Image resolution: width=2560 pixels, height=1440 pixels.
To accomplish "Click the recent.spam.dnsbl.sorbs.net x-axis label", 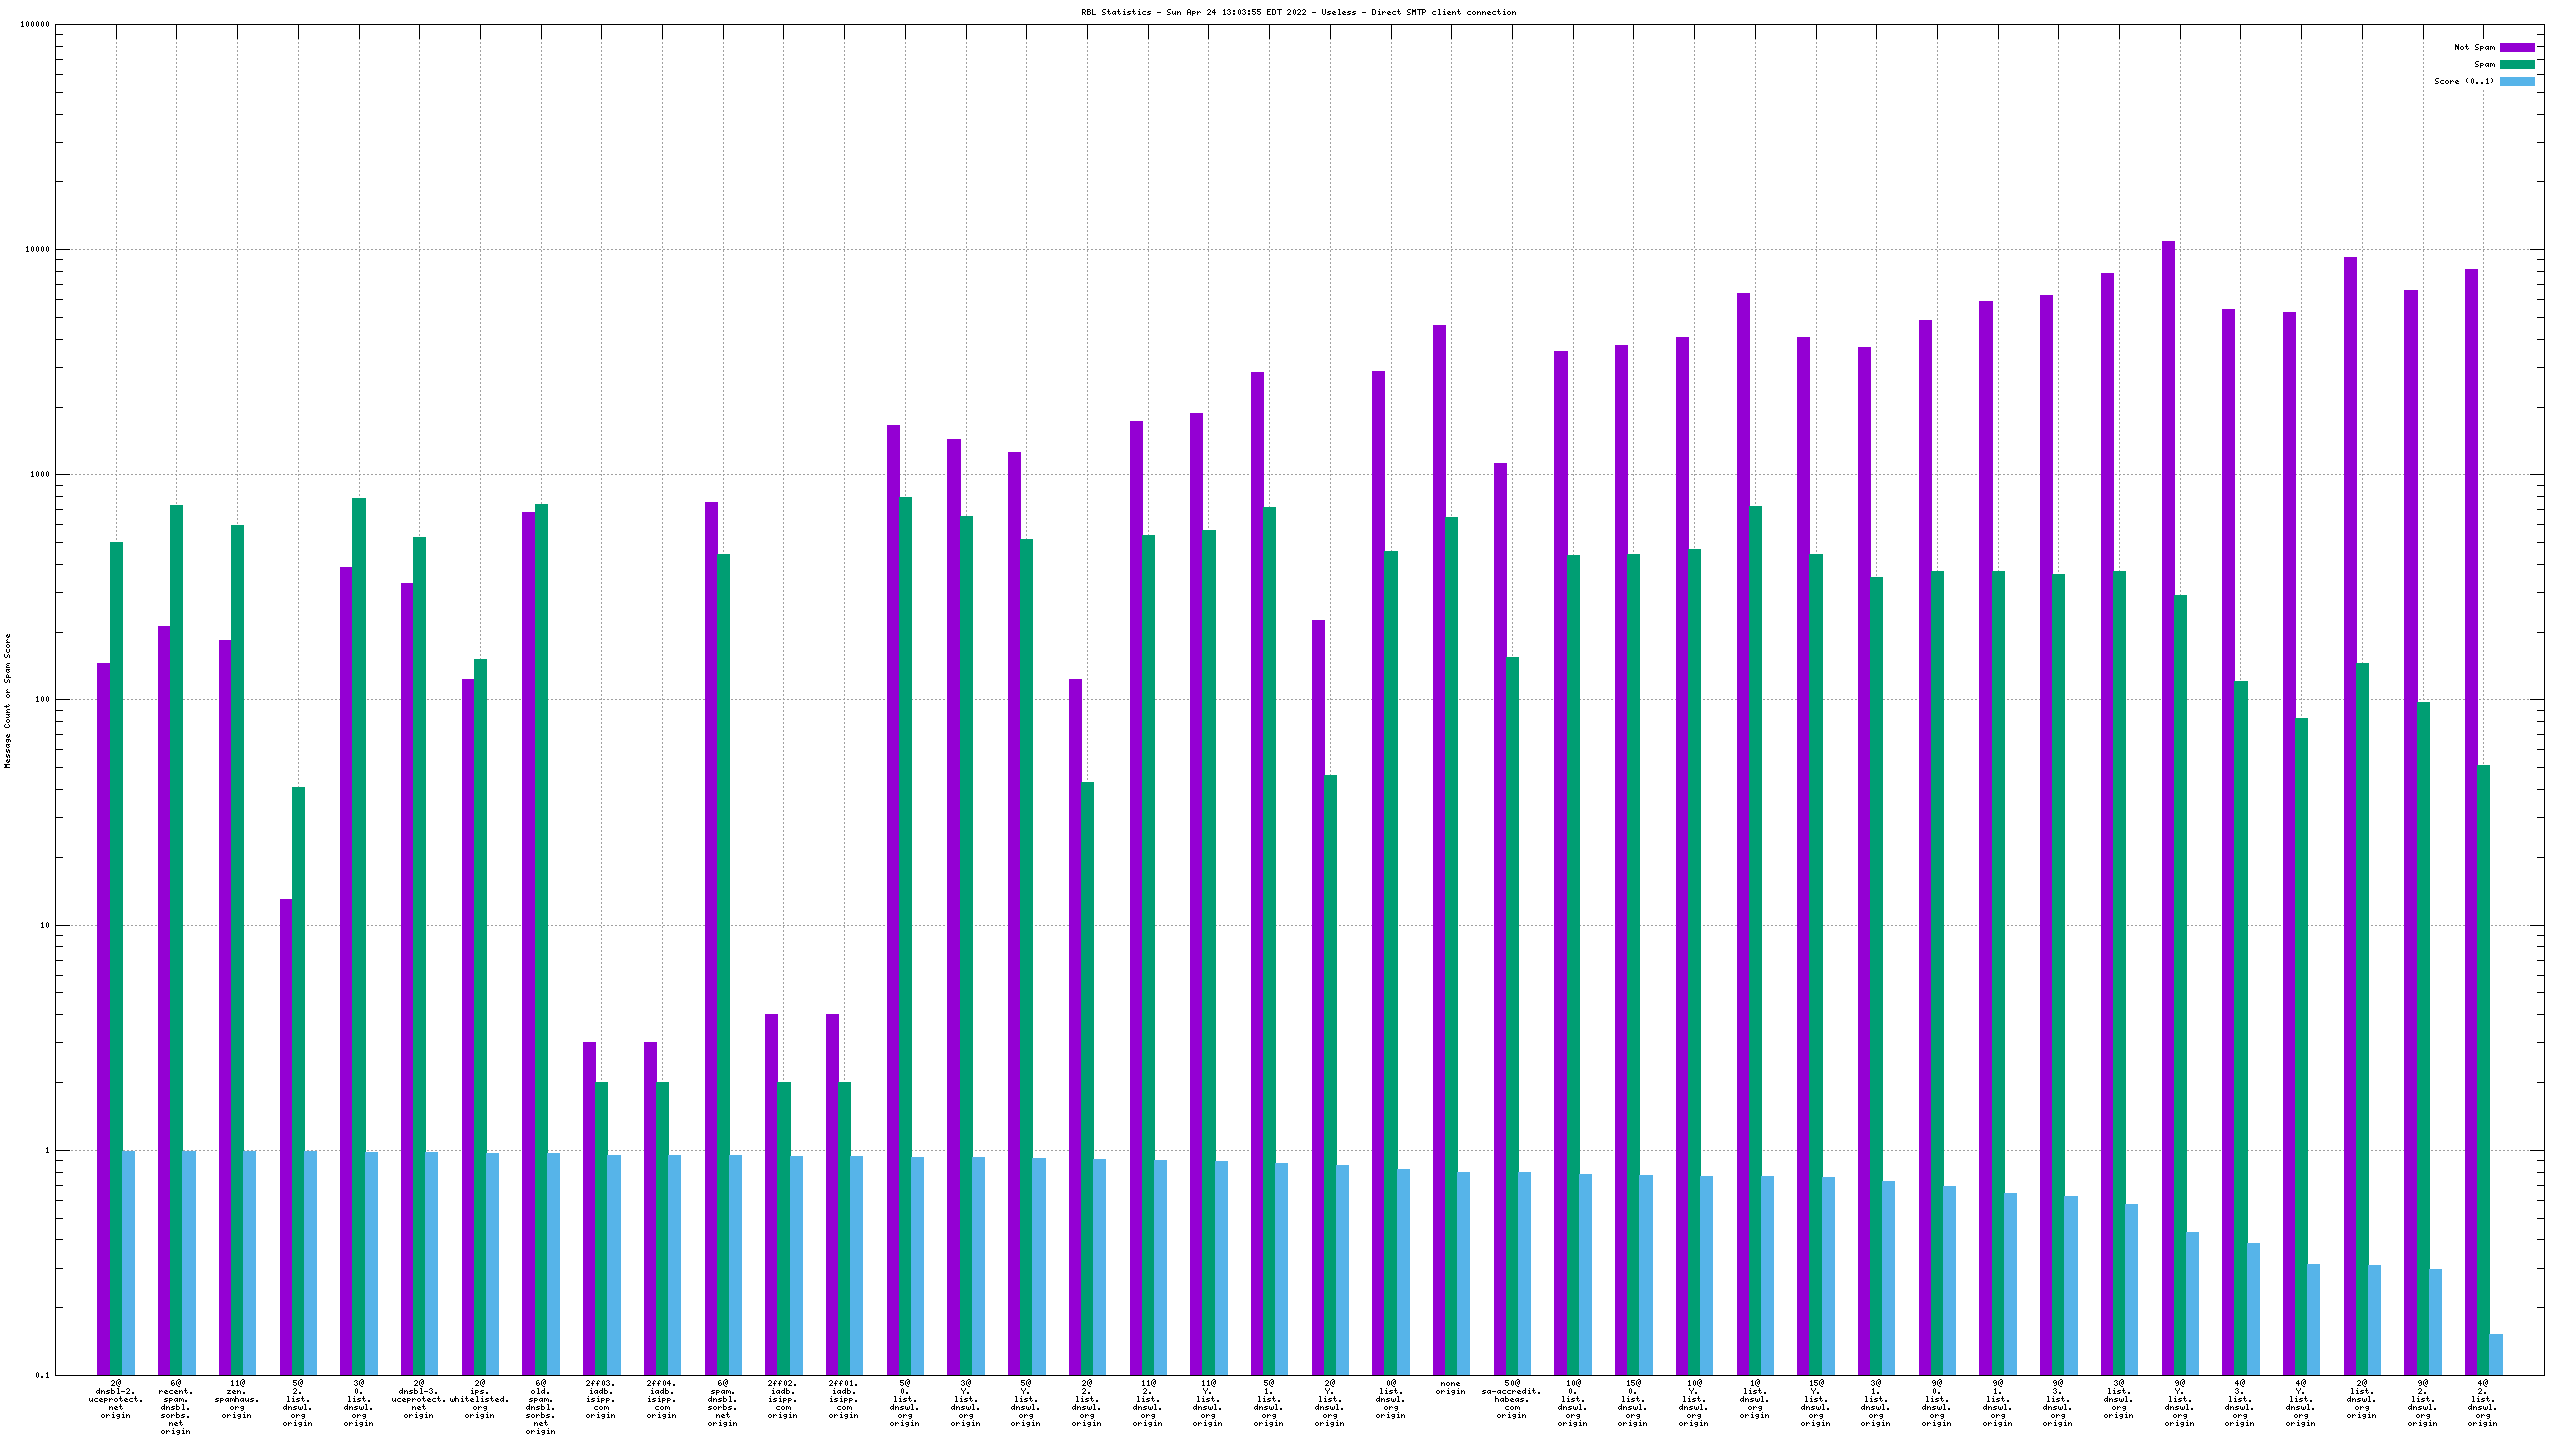I will coord(176,1407).
